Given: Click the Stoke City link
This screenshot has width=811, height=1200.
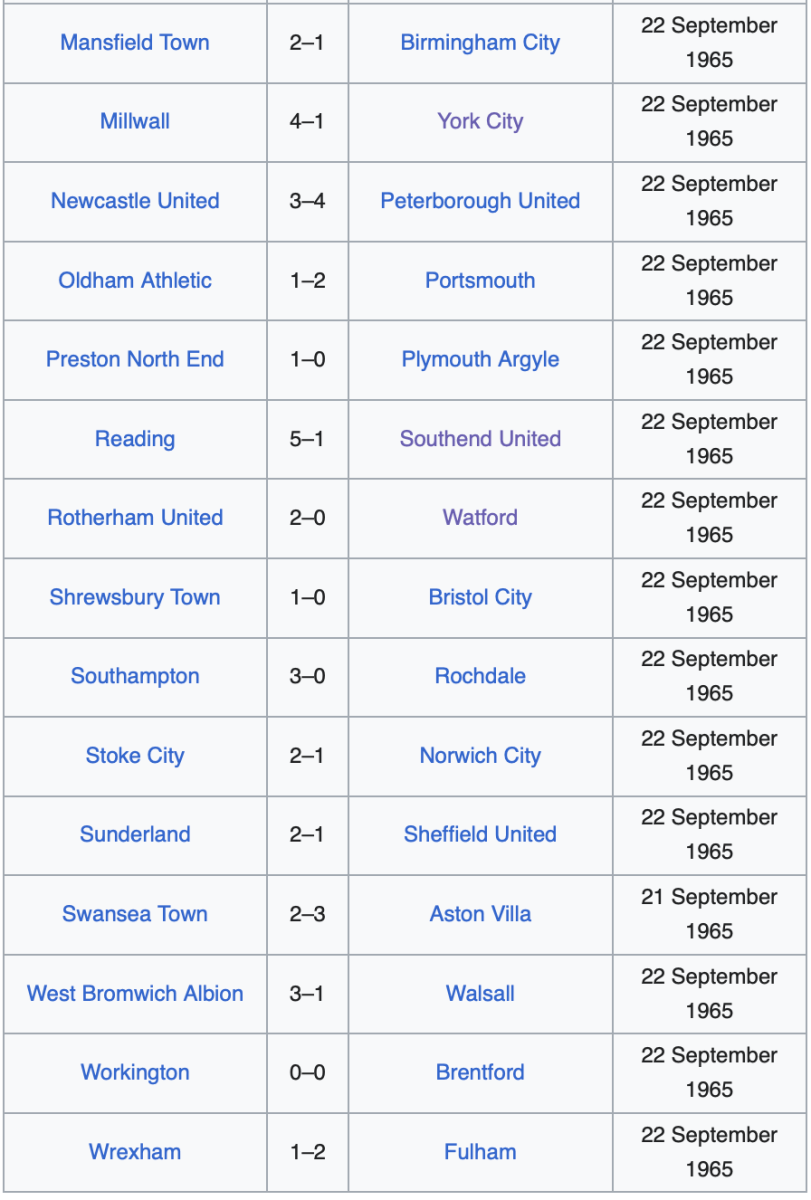Looking at the screenshot, I should point(135,756).
